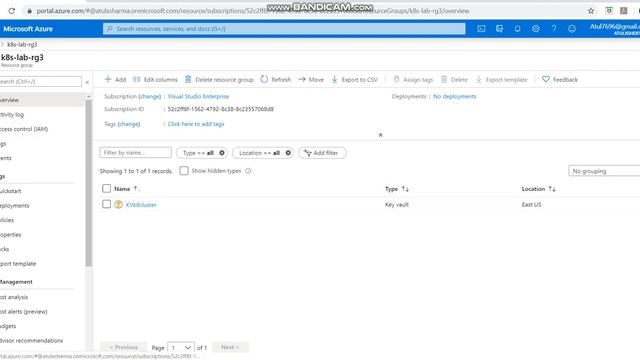This screenshot has width=640, height=360.
Task: Go to Microsoft Azure home
Action: click(28, 29)
